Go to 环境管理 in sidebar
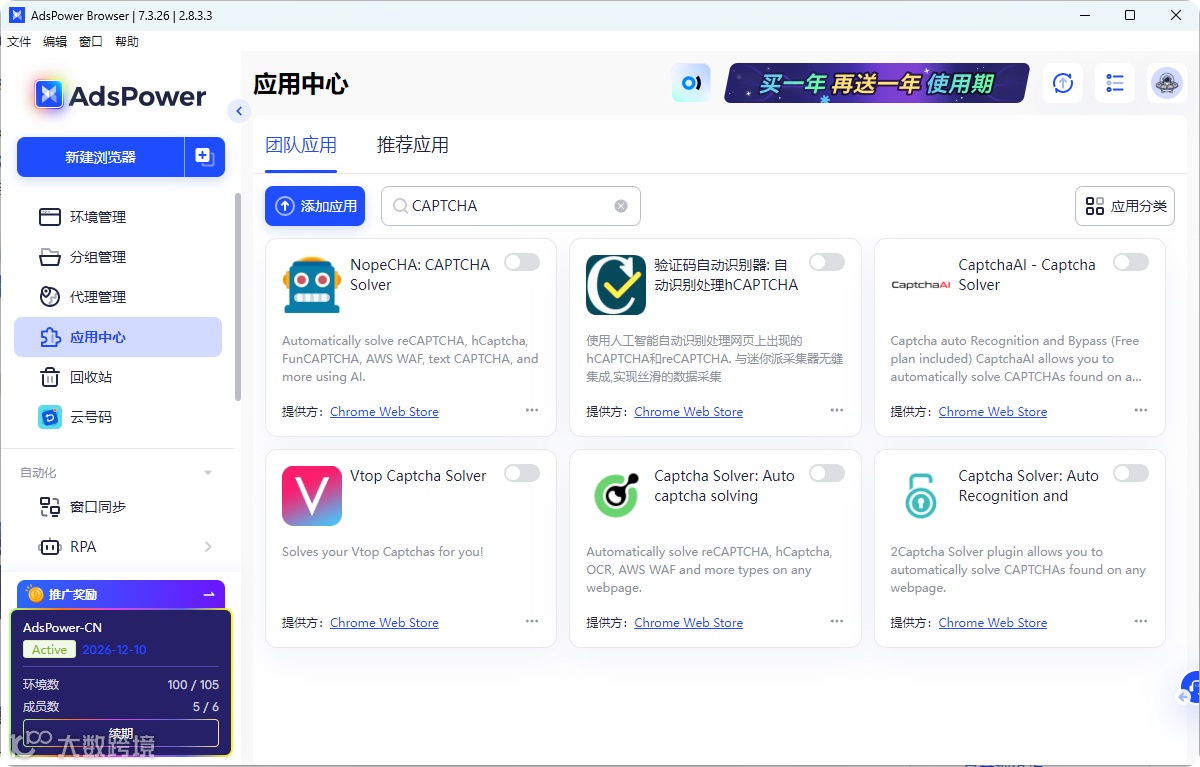Viewport: 1200px width, 767px height. pos(118,217)
